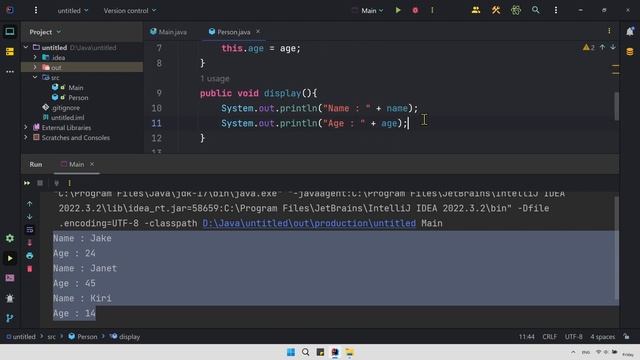Image resolution: width=640 pixels, height=360 pixels.
Task: Click the 11:44 caret position indicator
Action: coord(527,337)
